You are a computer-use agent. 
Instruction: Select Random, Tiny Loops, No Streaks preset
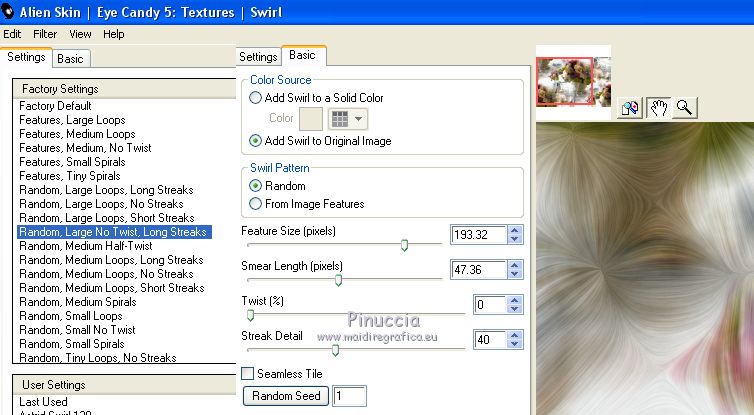pos(98,357)
